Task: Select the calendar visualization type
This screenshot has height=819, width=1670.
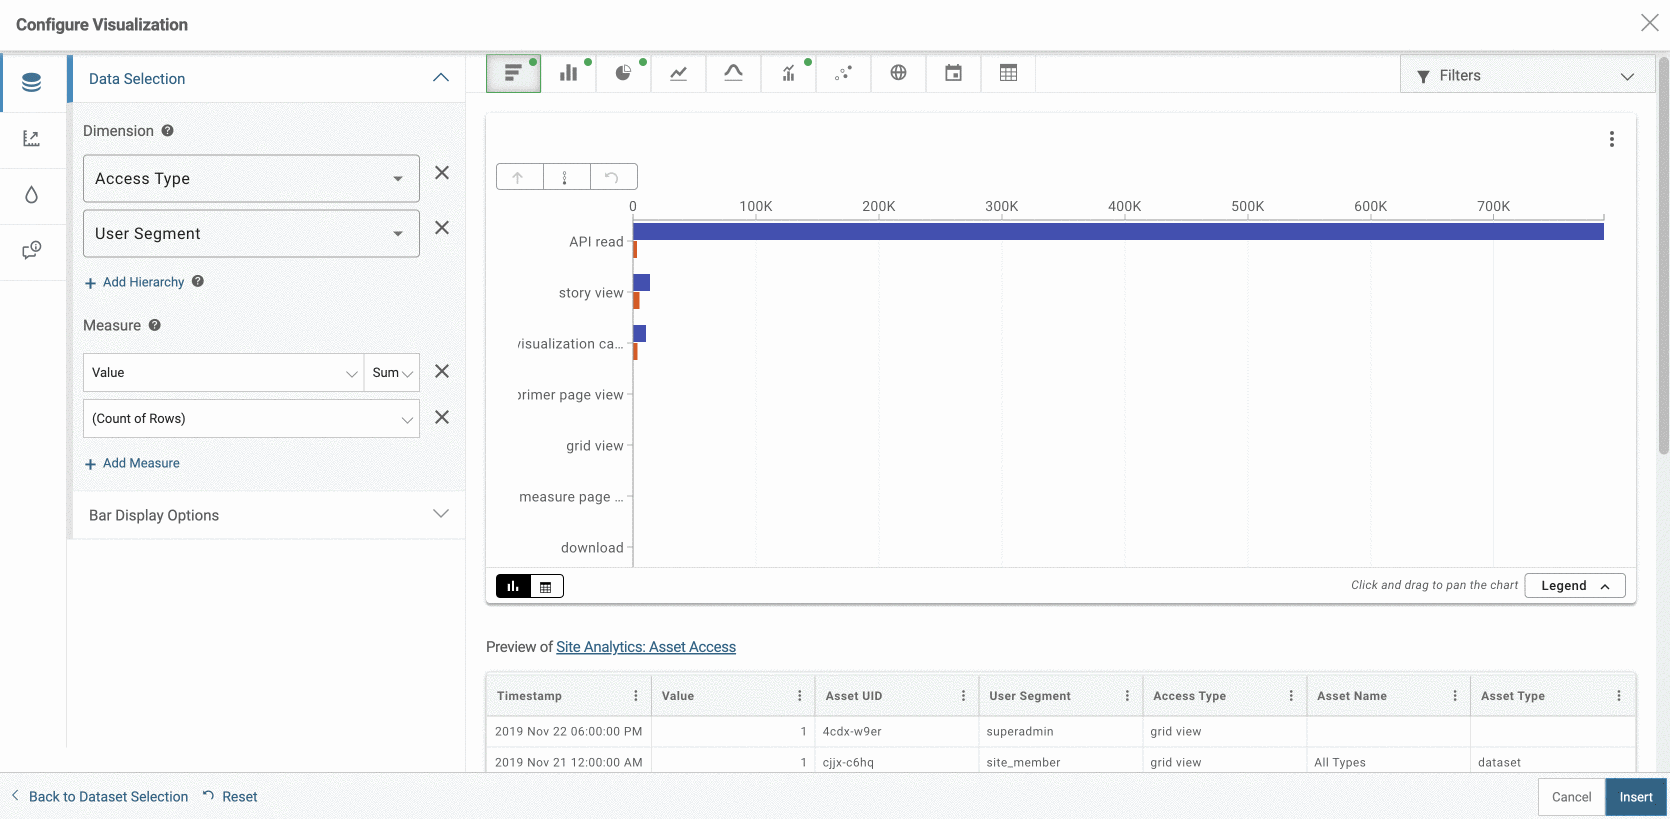Action: [x=953, y=73]
